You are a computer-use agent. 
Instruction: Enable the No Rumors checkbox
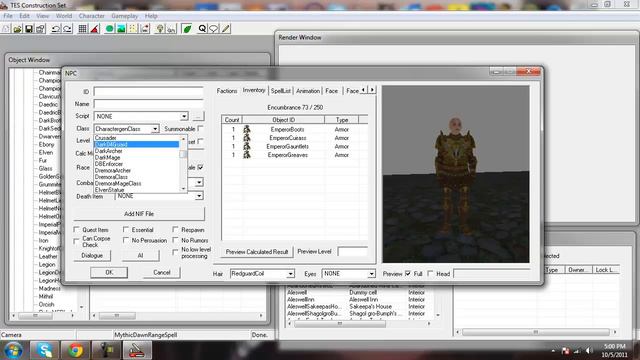pos(175,240)
